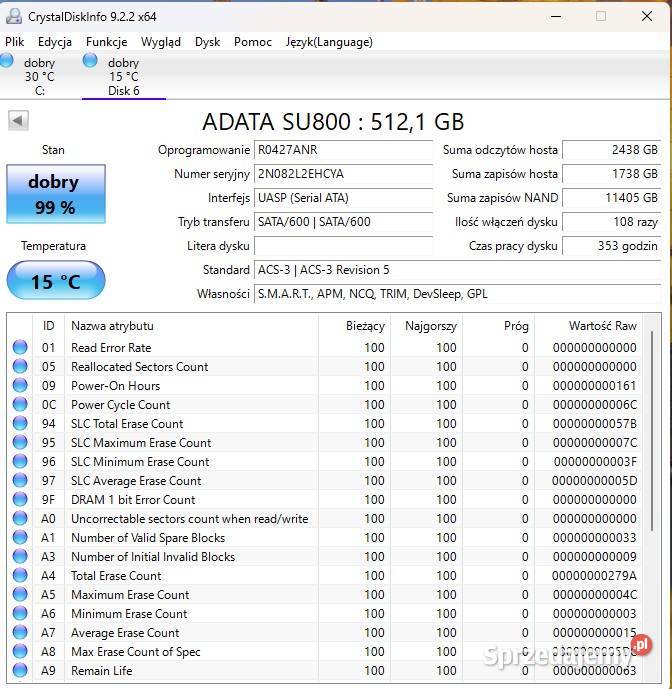Click the SMART table vertical scrollbar
Image resolution: width=672 pixels, height=689 pixels.
coord(652,432)
